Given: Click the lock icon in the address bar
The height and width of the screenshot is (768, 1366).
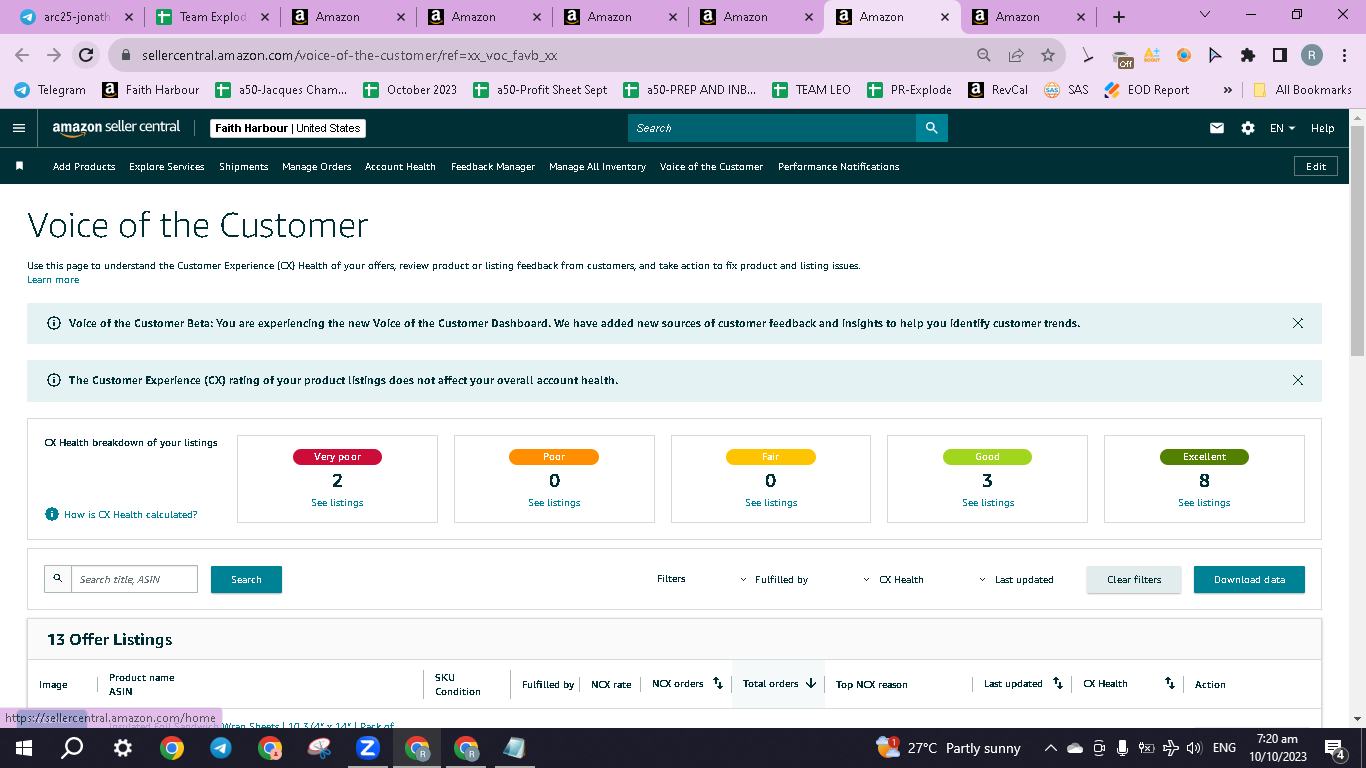Looking at the screenshot, I should pos(127,56).
